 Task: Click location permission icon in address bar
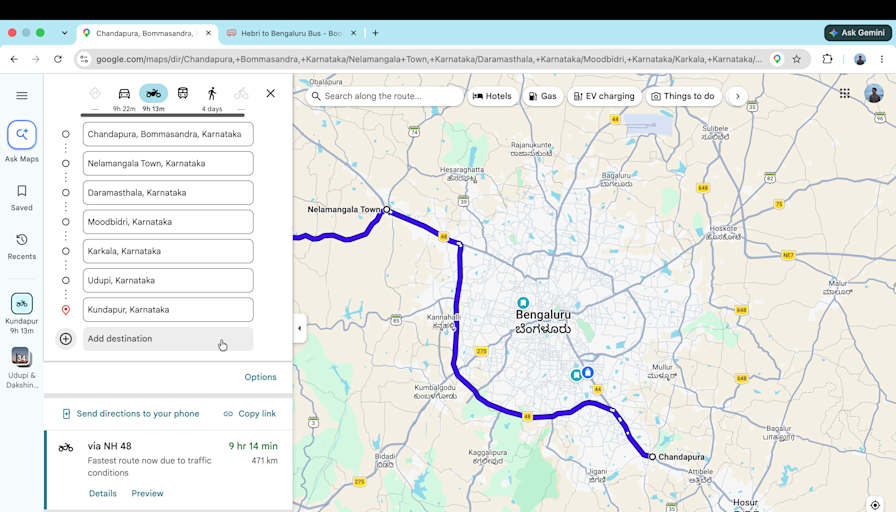click(x=777, y=59)
